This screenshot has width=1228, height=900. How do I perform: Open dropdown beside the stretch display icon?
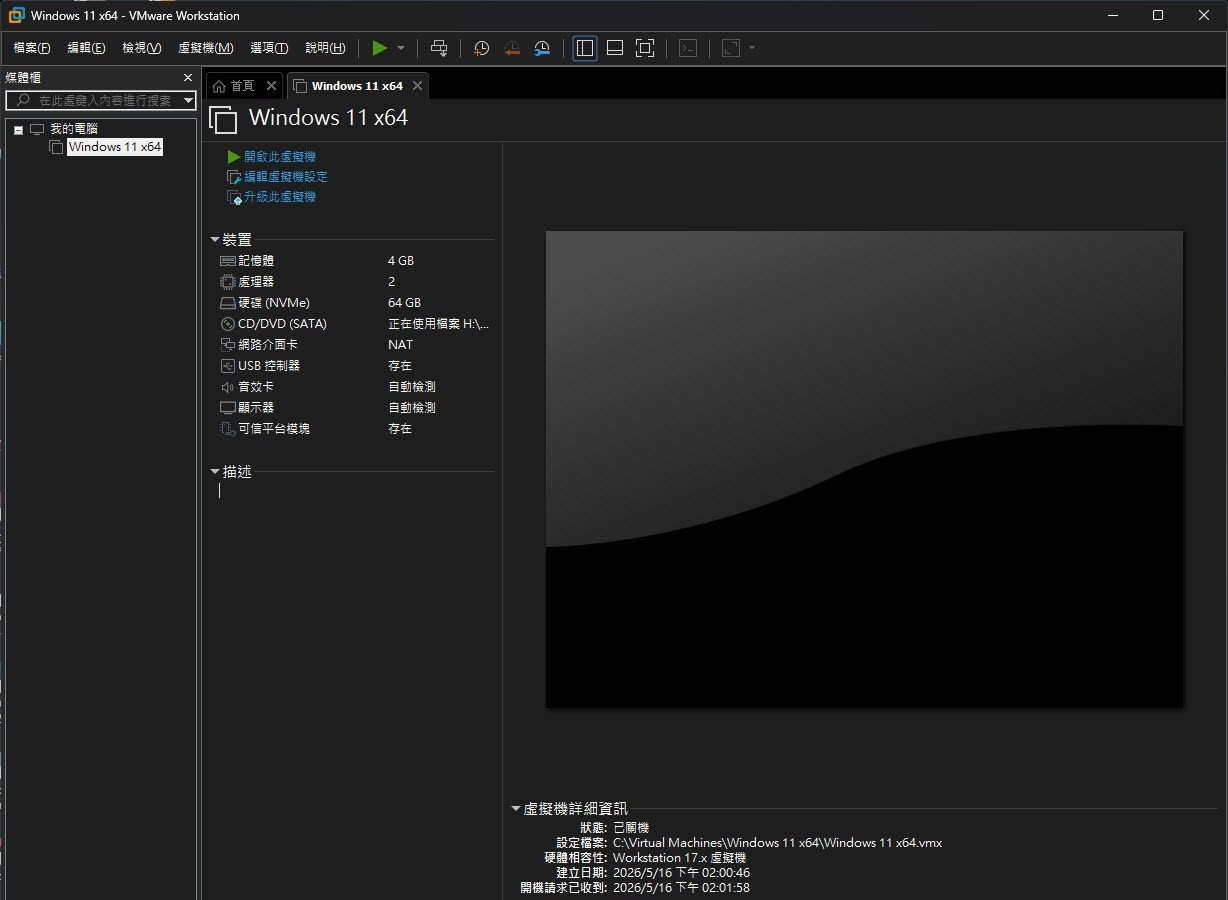pyautogui.click(x=752, y=48)
